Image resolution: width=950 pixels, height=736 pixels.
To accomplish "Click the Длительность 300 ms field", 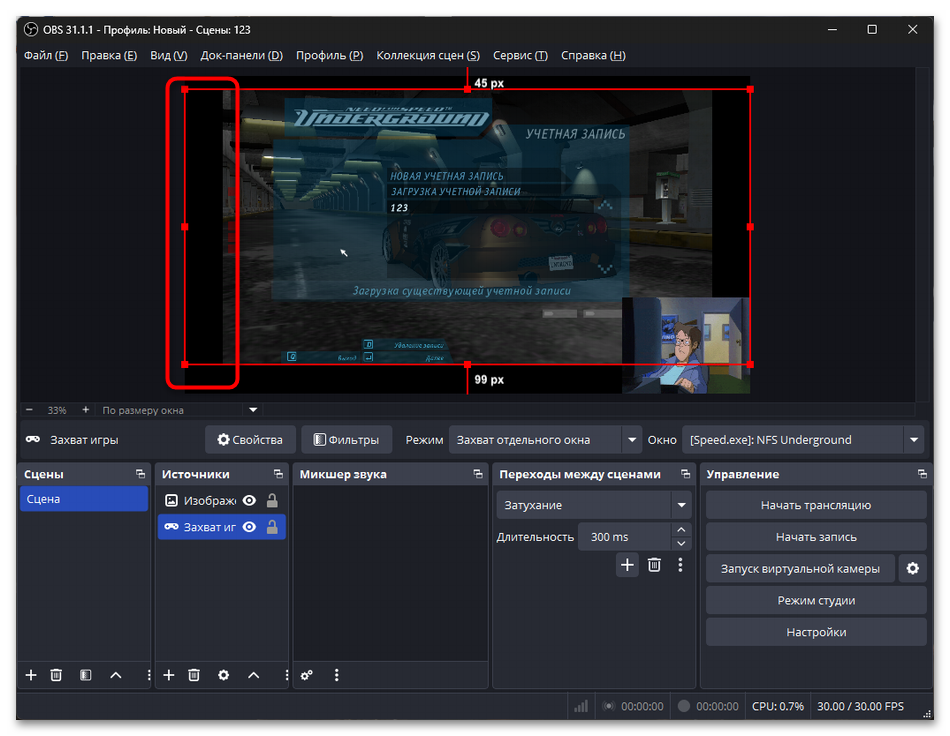I will (x=625, y=537).
